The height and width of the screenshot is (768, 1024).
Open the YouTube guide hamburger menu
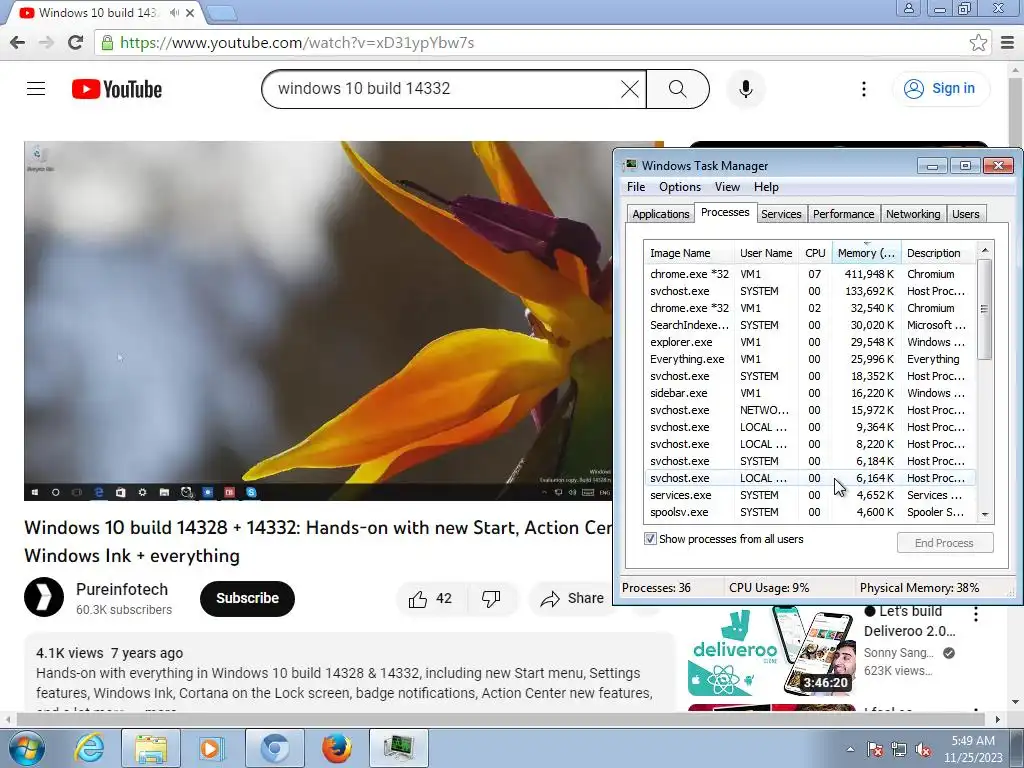click(x=36, y=89)
